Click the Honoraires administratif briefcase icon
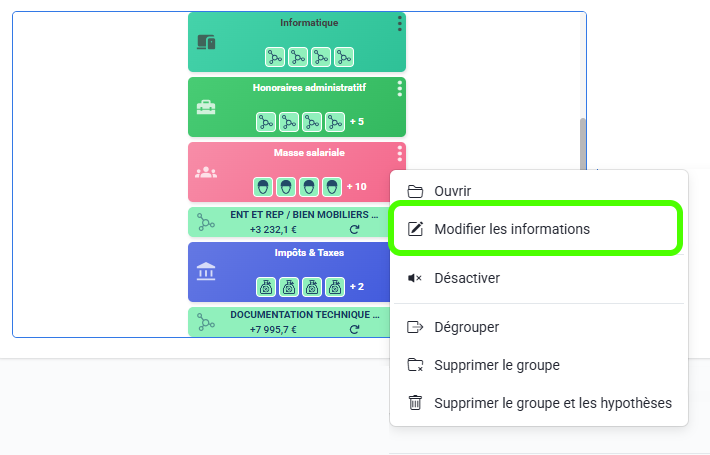 pyautogui.click(x=206, y=107)
